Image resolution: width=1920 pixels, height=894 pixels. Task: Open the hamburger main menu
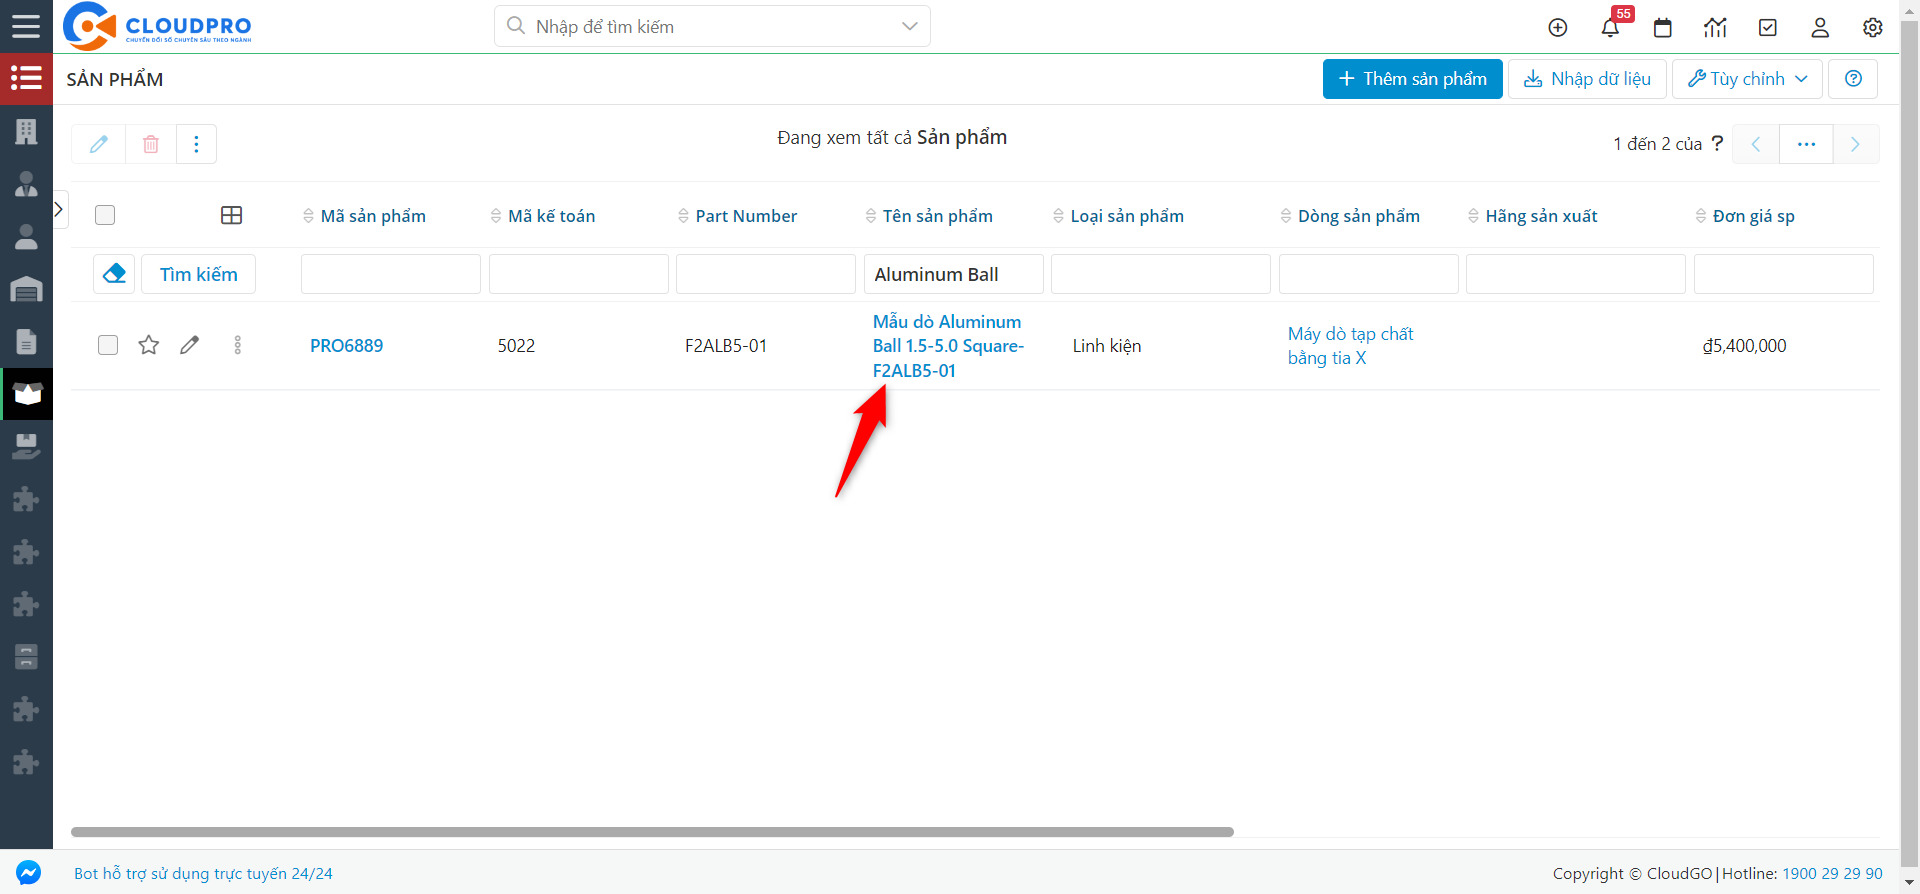pyautogui.click(x=26, y=26)
